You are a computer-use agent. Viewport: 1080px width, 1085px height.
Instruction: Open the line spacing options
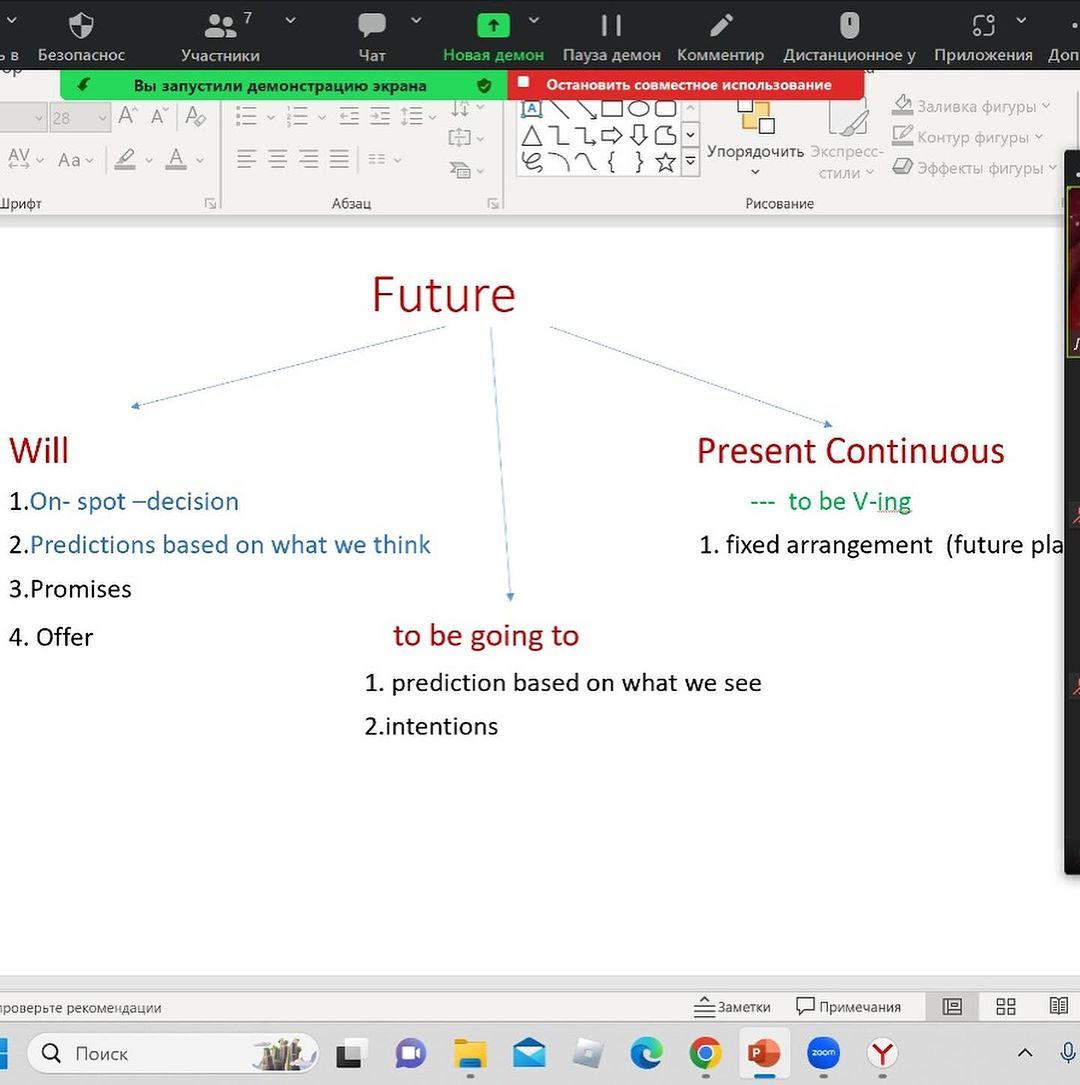click(417, 116)
